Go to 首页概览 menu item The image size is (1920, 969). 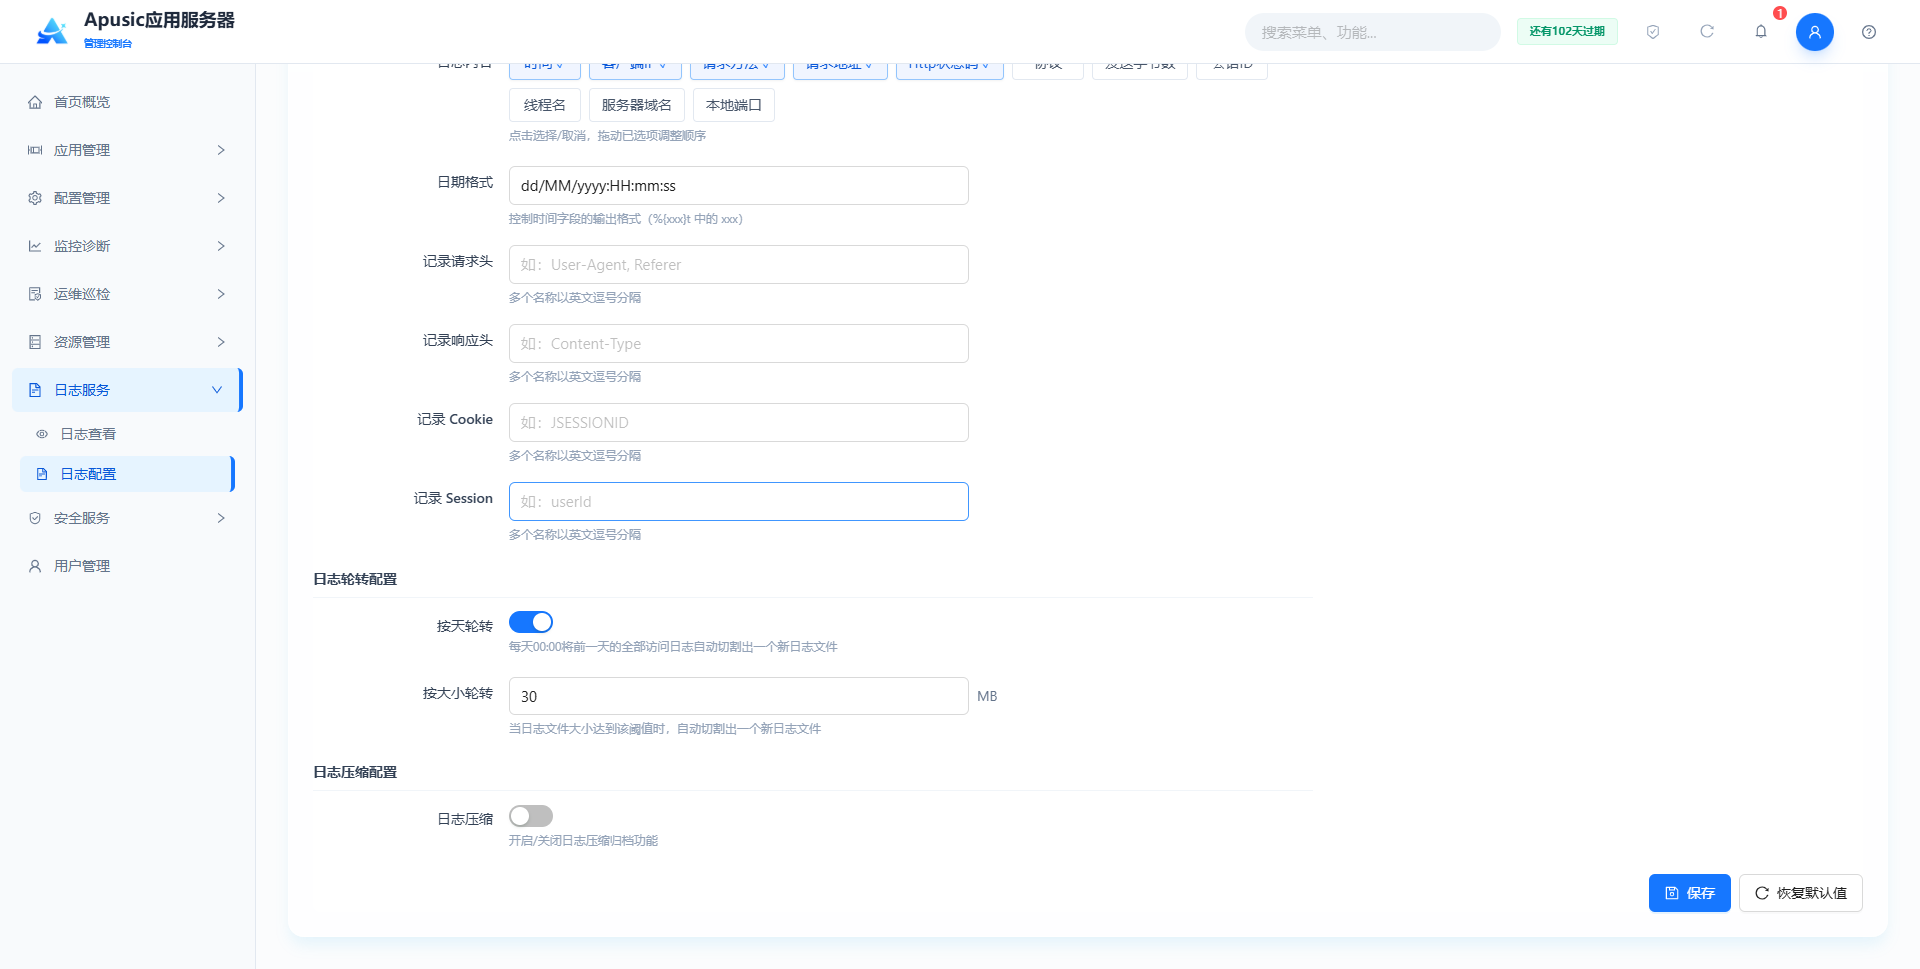pyautogui.click(x=127, y=102)
